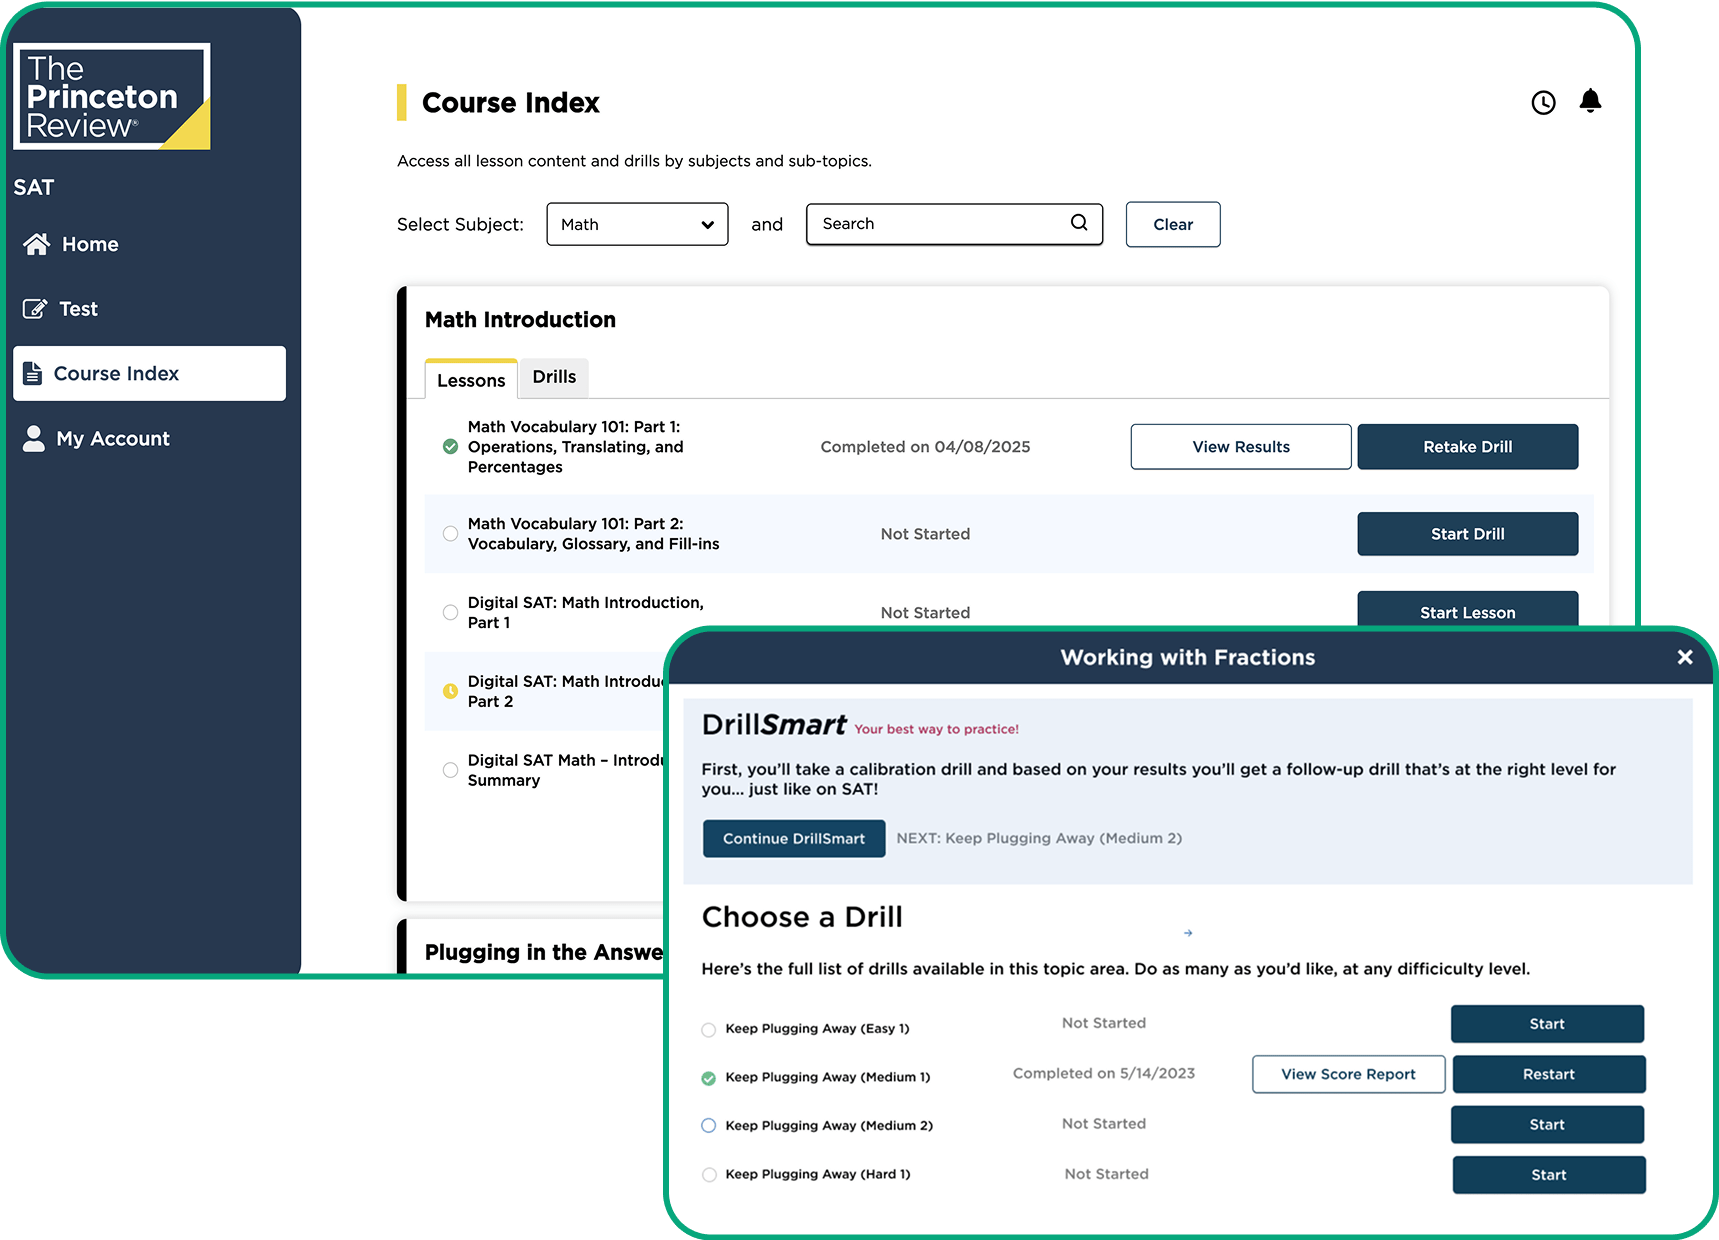Close the Working with Fractions dialog
1719x1240 pixels.
point(1684,657)
